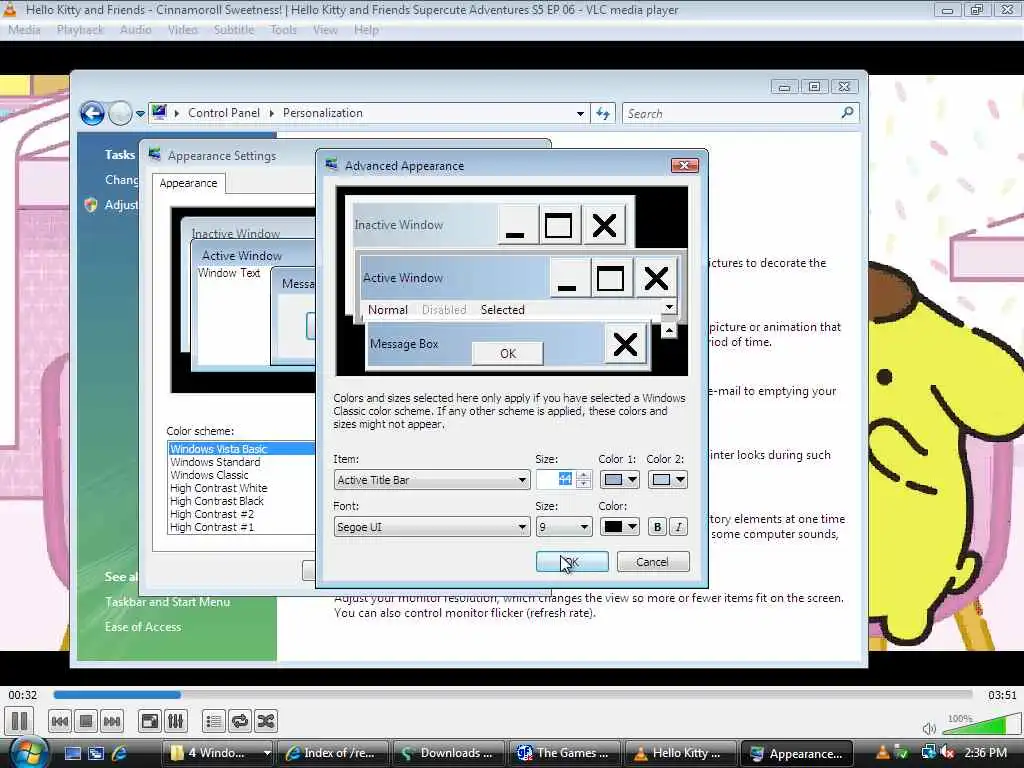
Task: Show the VLC playlist
Action: 214,721
